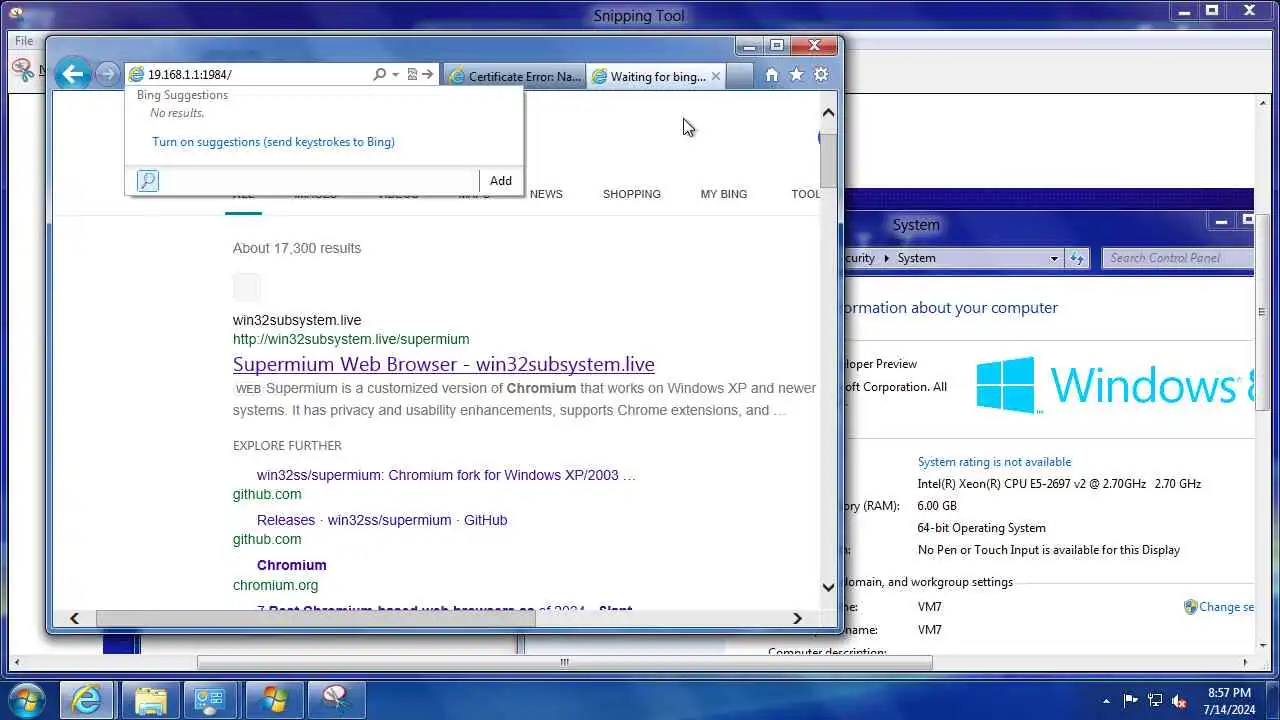Screen dimensions: 1280x720
Task: Open SHOPPING tab on Bing results
Action: (631, 194)
